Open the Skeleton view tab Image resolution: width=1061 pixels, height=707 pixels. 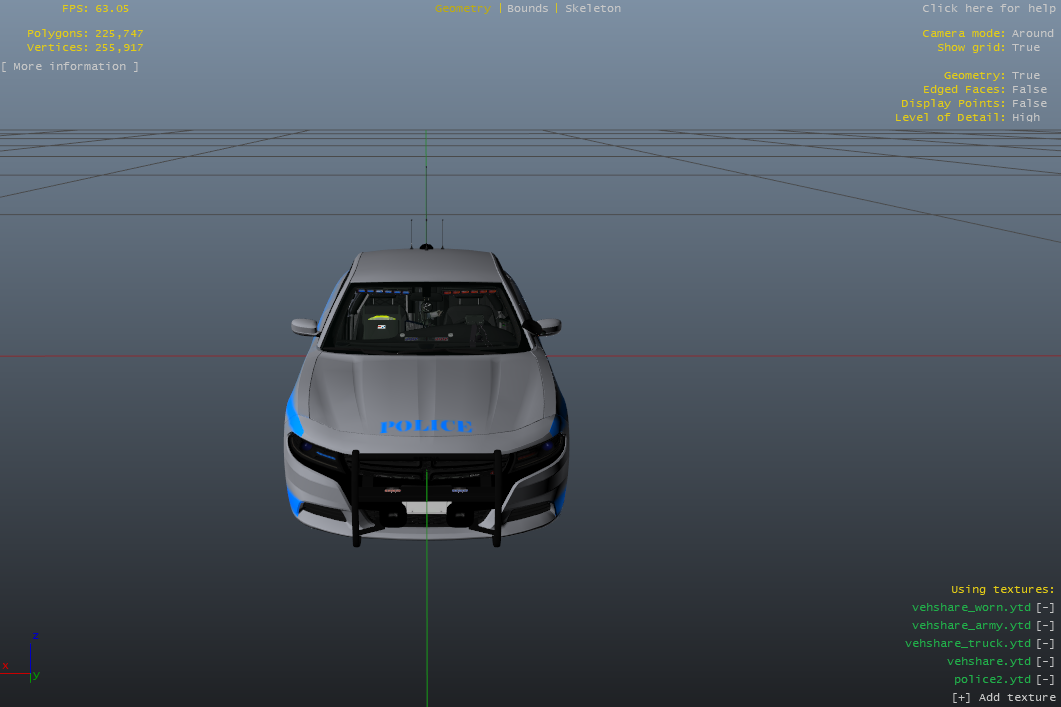coord(592,8)
